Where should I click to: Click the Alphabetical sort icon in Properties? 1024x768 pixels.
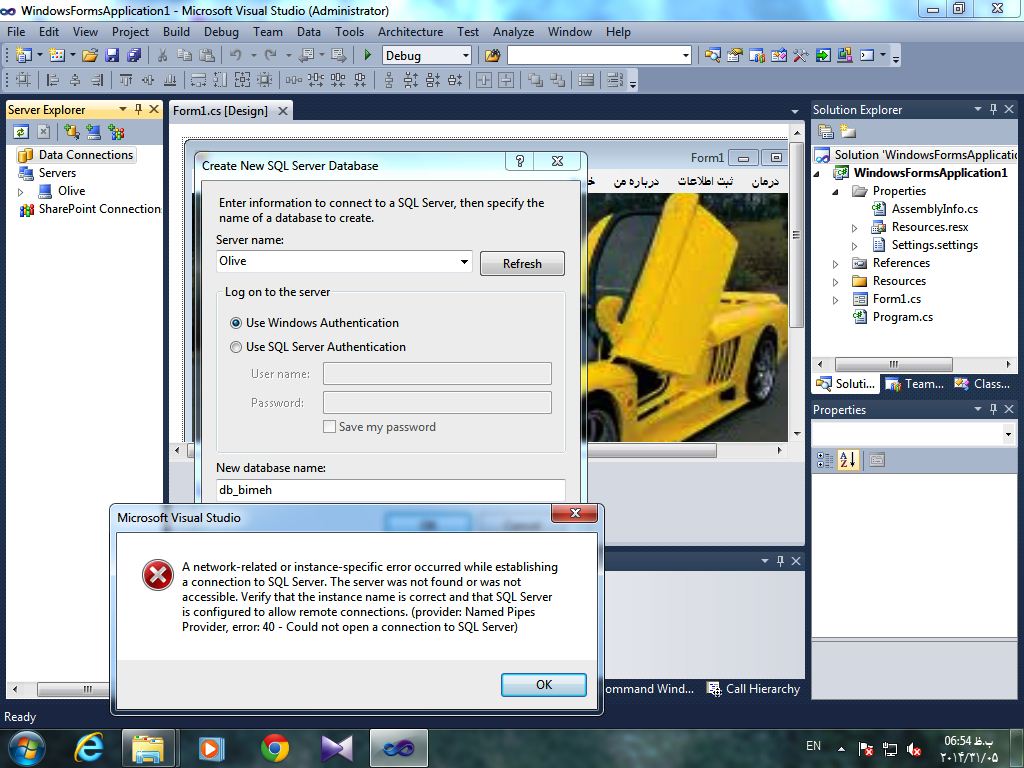pyautogui.click(x=848, y=460)
